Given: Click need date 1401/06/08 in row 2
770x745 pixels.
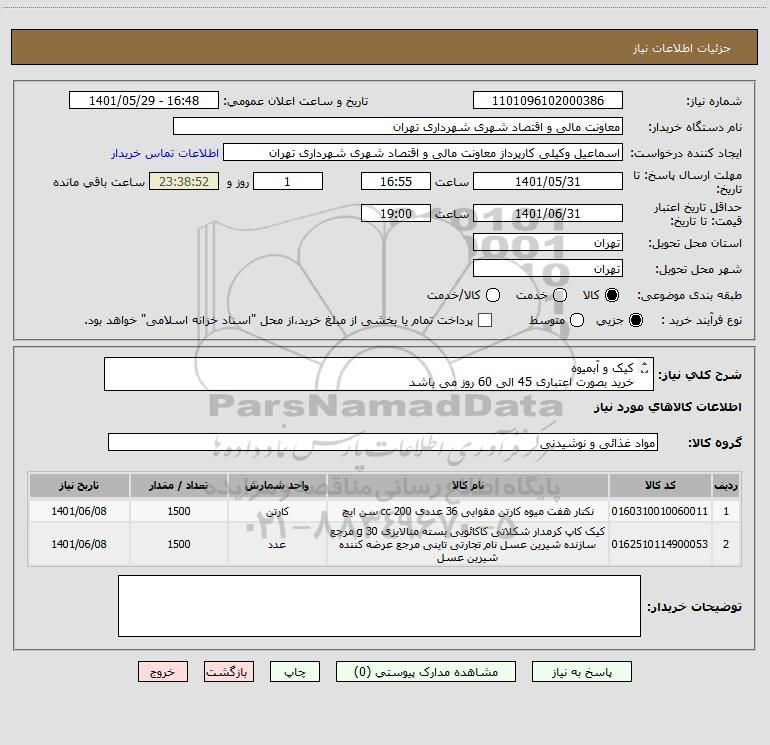Looking at the screenshot, I should click(79, 544).
